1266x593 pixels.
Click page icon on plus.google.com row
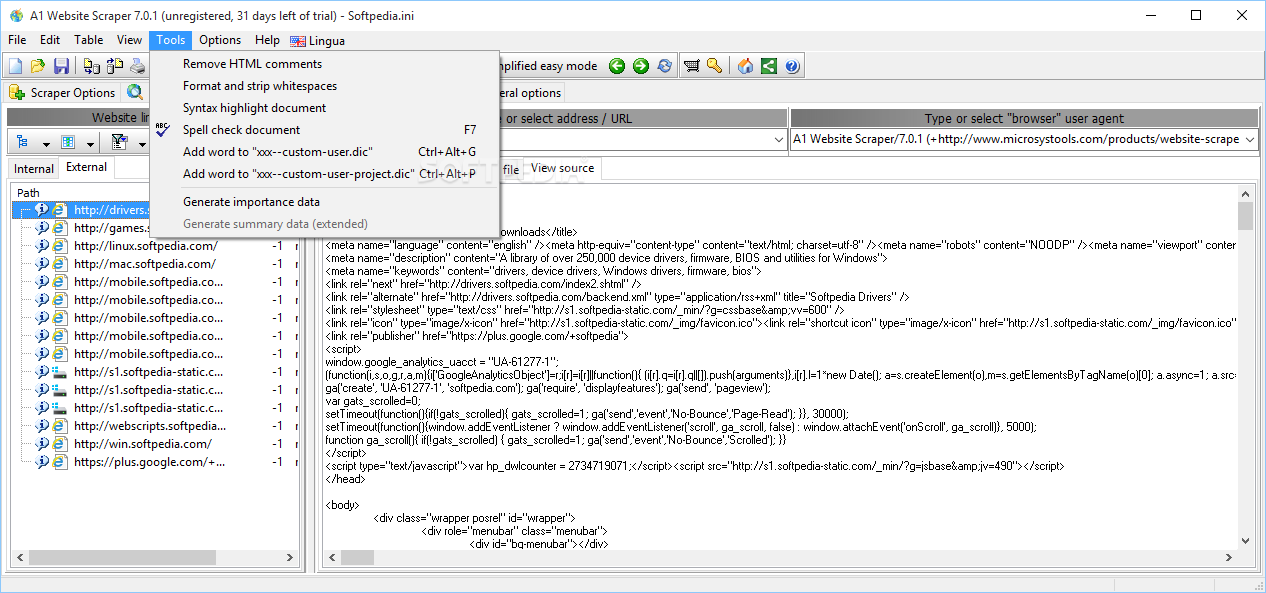[60, 462]
